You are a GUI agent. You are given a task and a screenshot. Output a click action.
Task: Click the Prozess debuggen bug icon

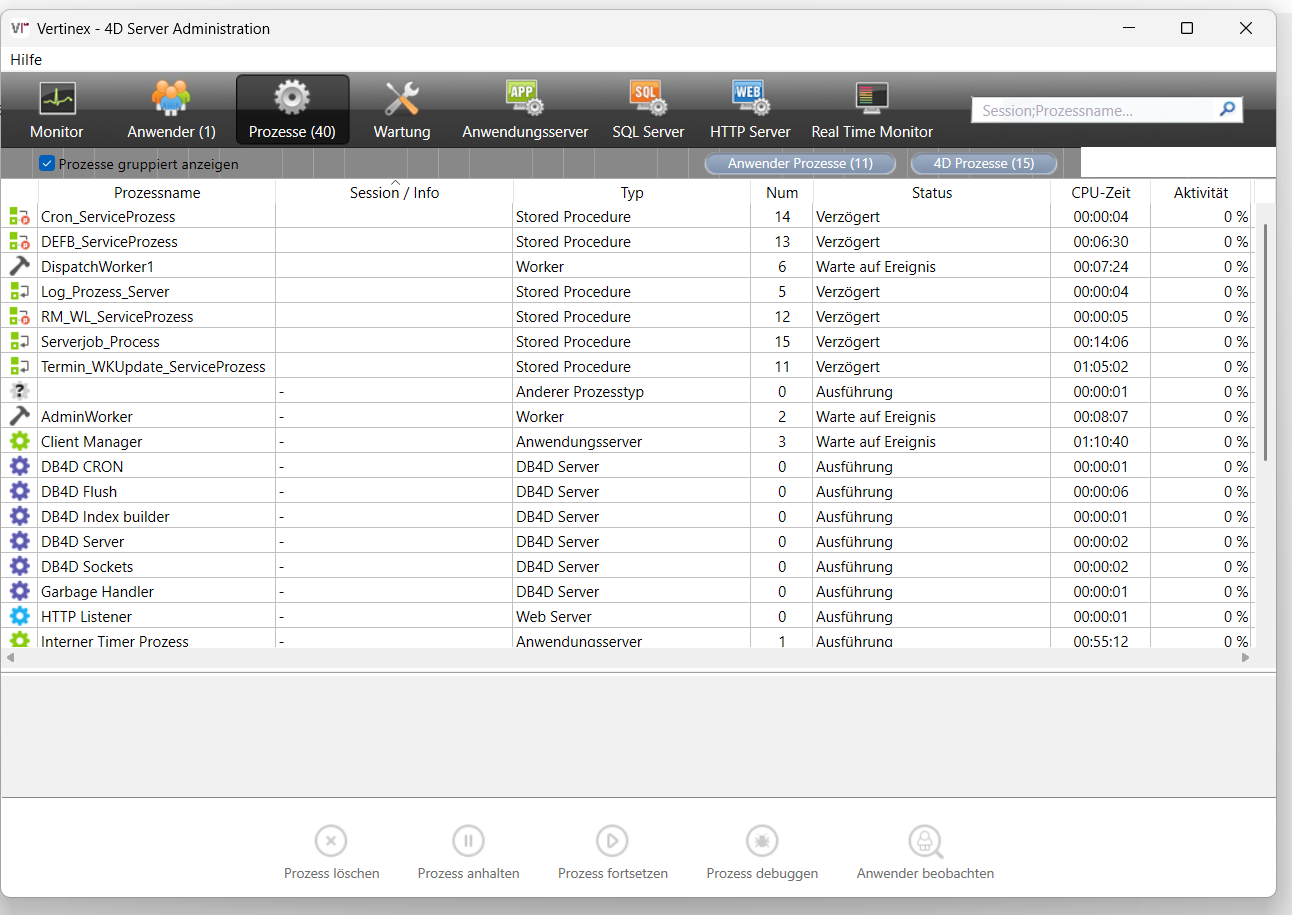(x=762, y=841)
